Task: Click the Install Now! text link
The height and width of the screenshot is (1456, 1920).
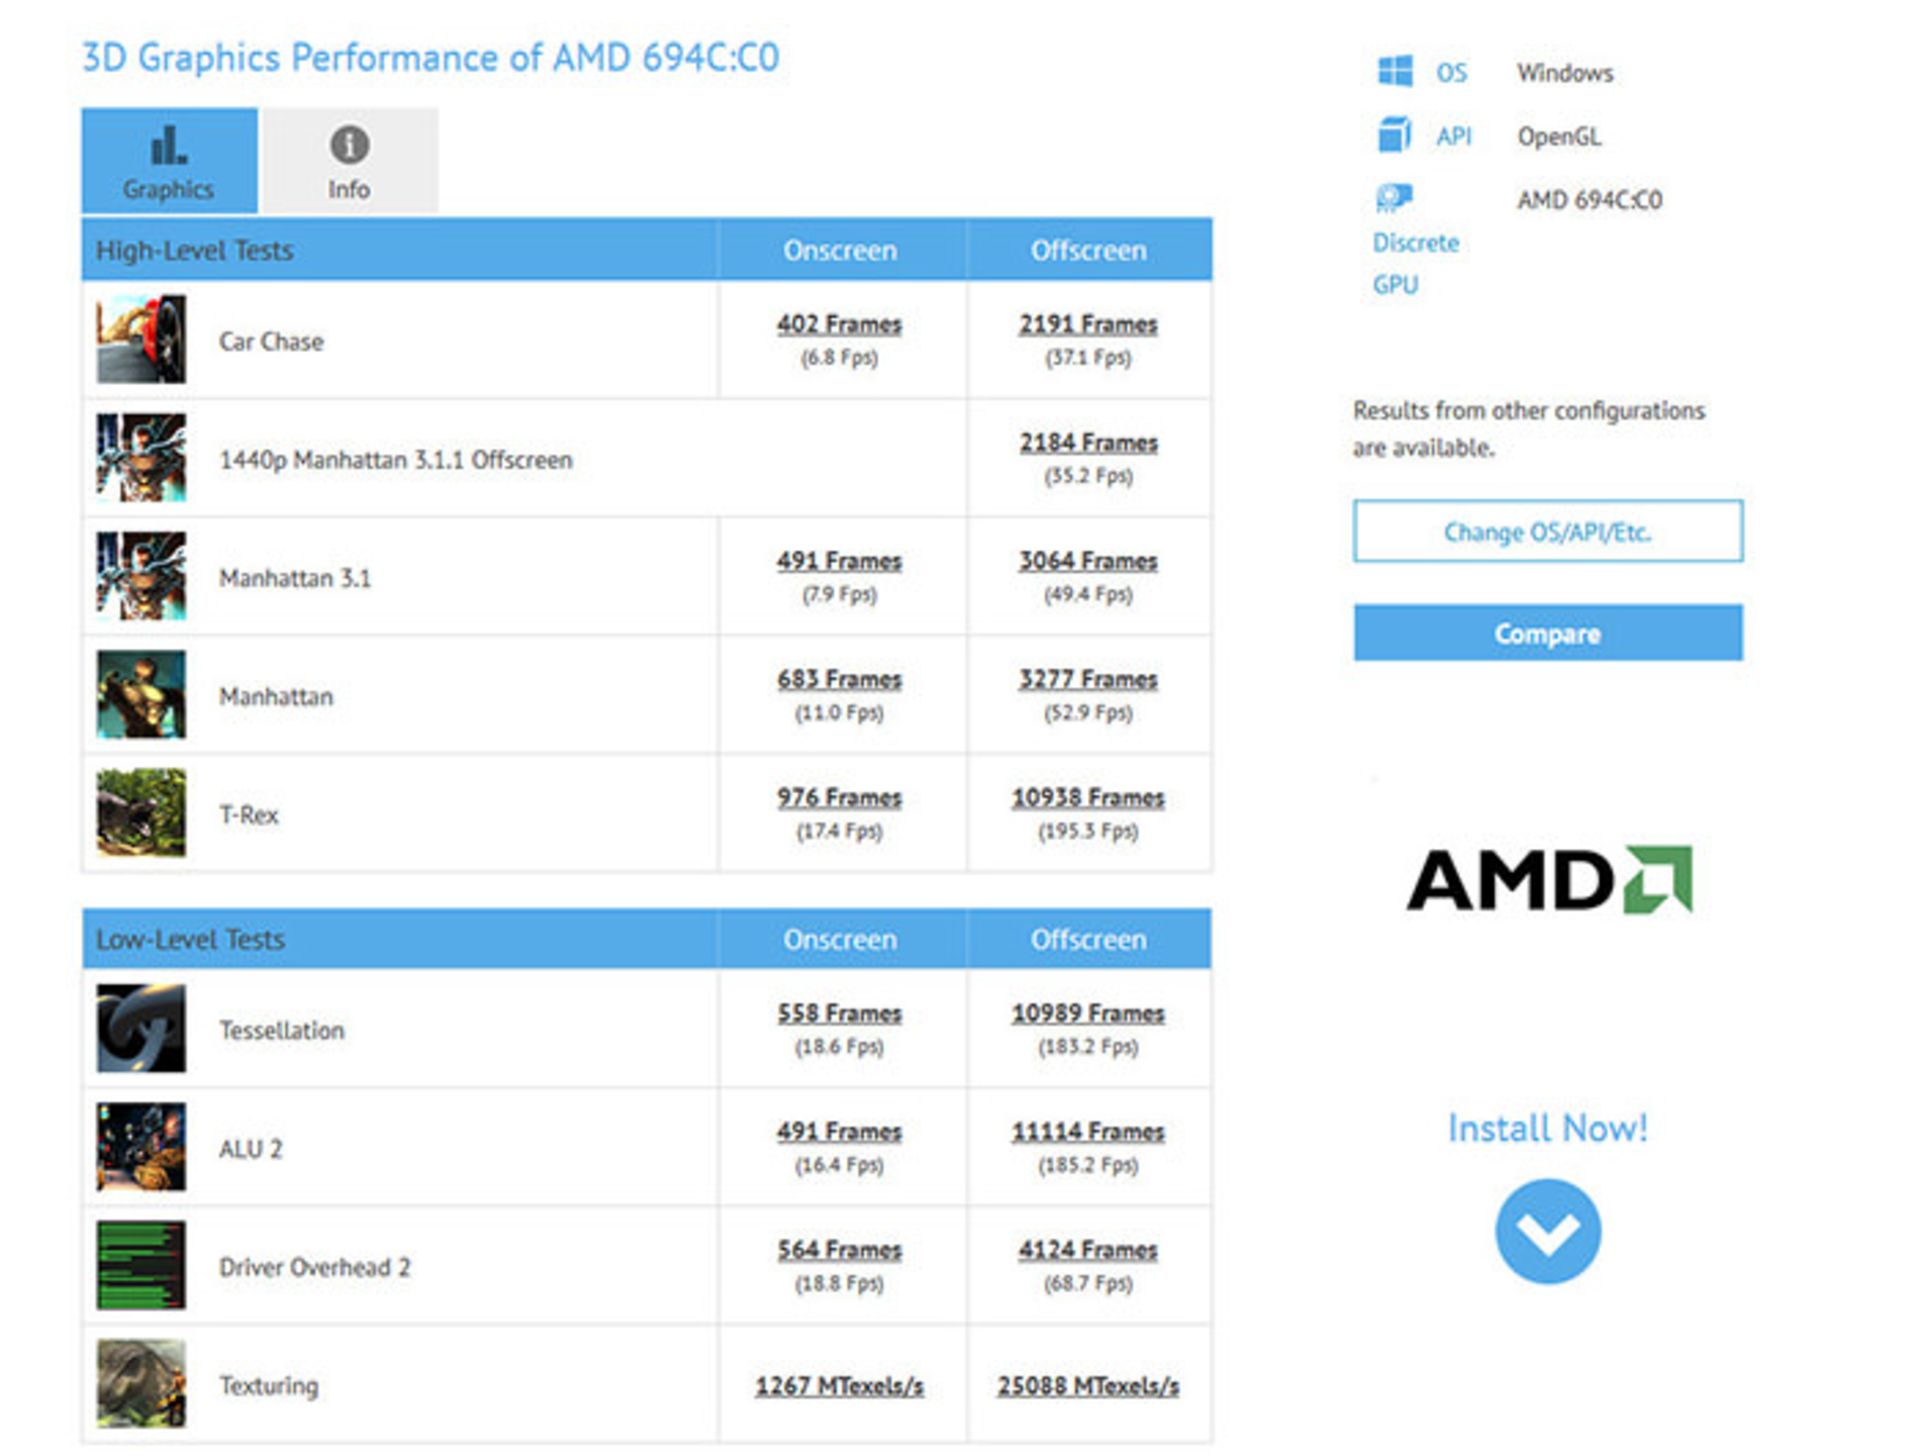Action: coord(1547,1128)
